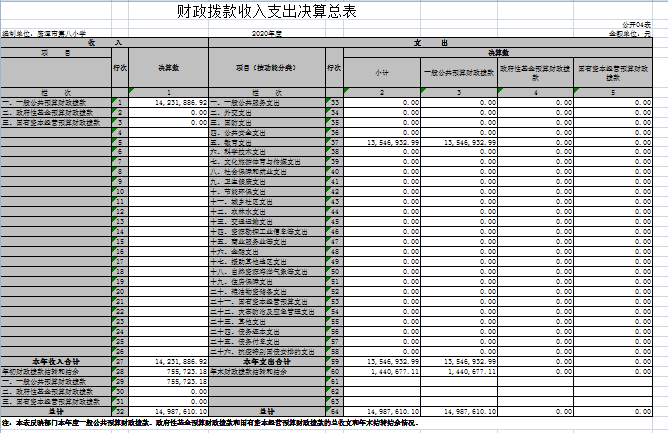Select the 二、外交支出 cell
668x433 pixels.
[x=267, y=113]
